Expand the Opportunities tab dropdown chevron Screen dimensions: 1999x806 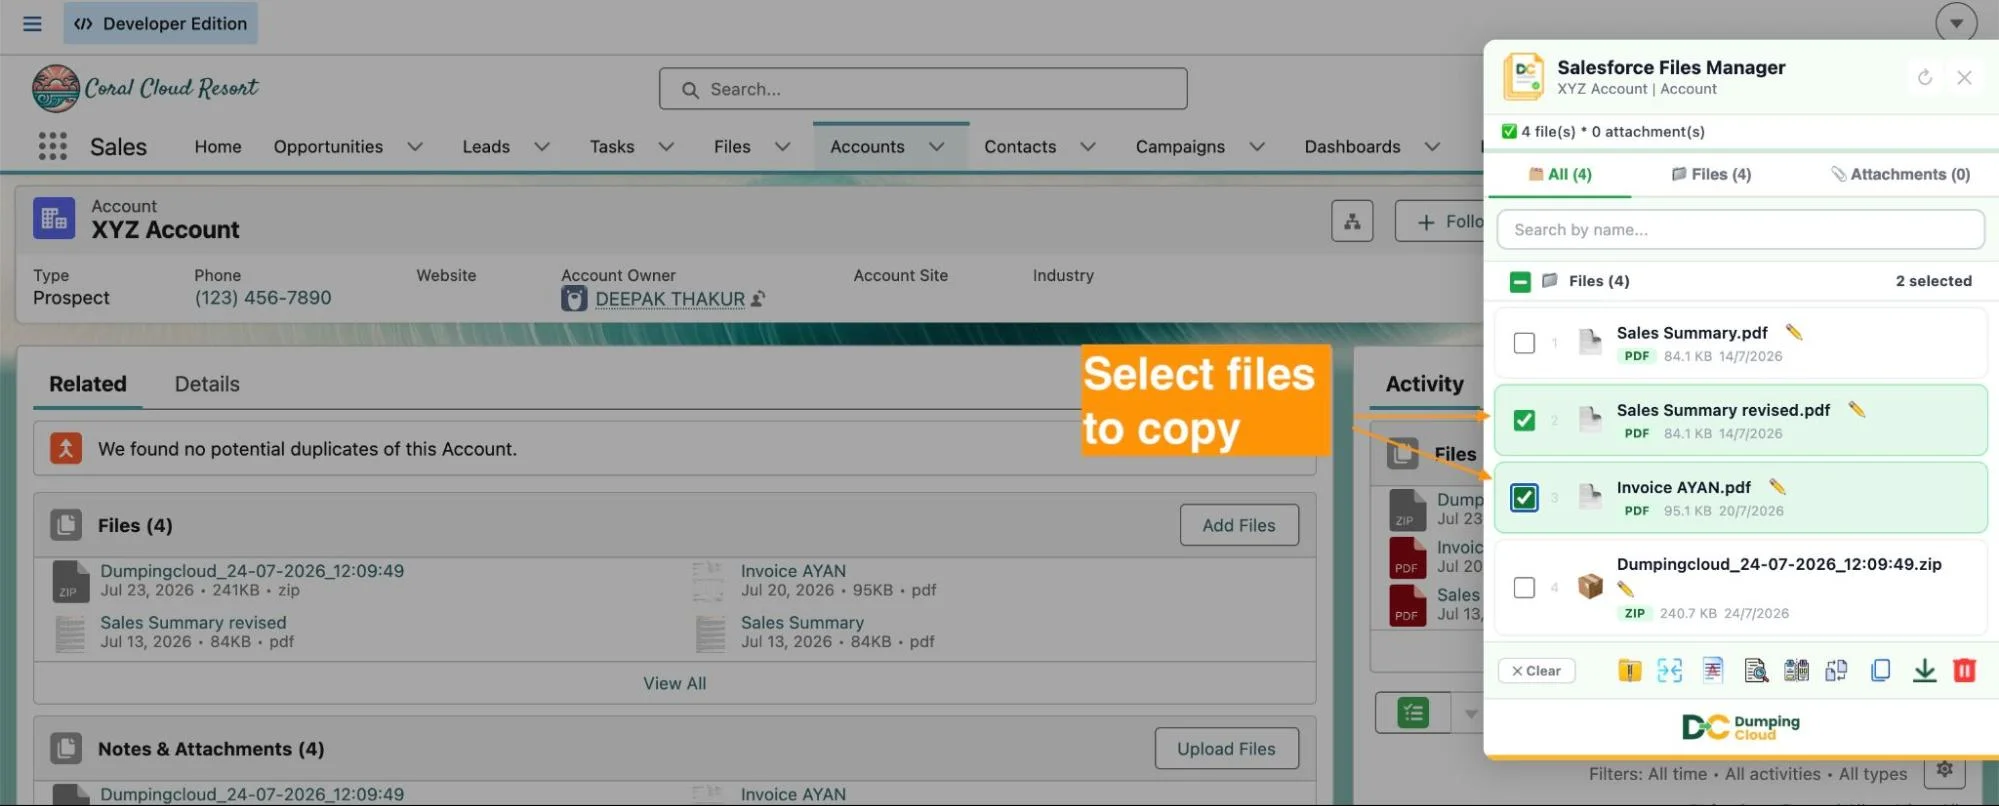(x=414, y=147)
